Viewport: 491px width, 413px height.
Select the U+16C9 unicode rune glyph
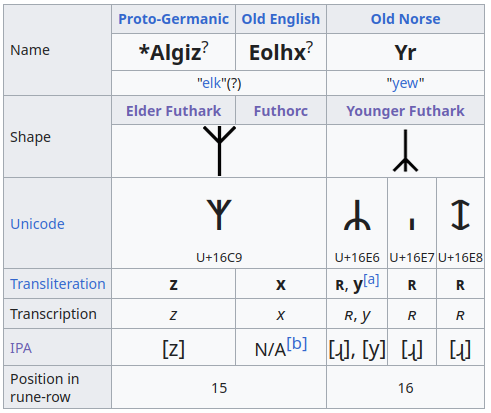tap(219, 215)
